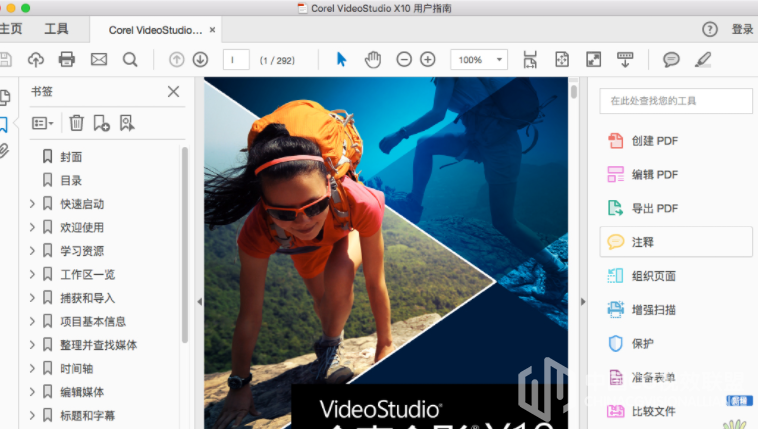
Task: Select the Corel VideoStudio document tab
Action: 155,30
